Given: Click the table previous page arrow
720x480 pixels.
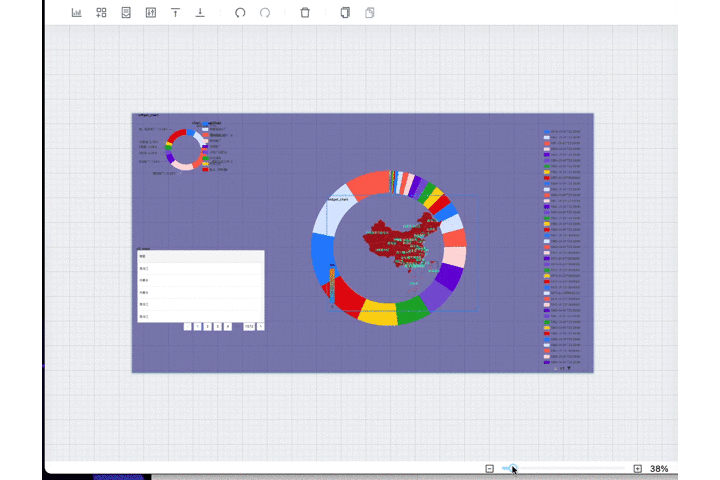Looking at the screenshot, I should pos(187,327).
